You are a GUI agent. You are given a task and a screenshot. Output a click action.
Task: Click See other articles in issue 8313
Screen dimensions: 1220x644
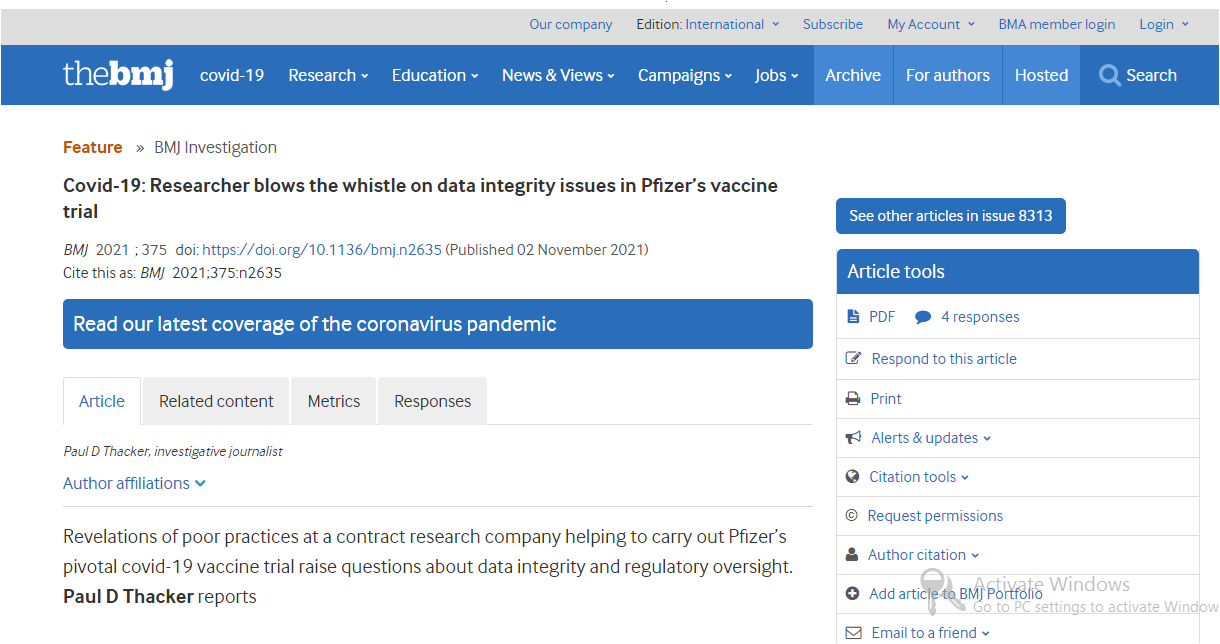[x=951, y=216]
